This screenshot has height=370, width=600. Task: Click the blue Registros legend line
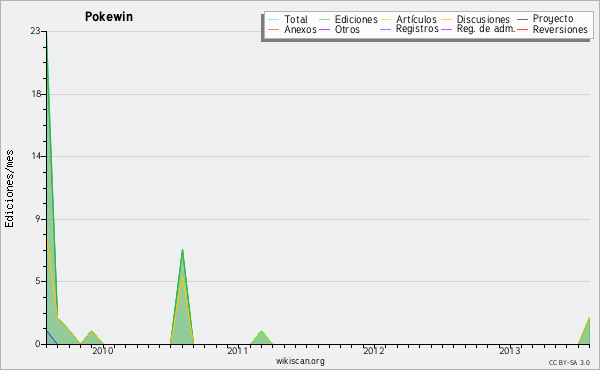point(386,29)
